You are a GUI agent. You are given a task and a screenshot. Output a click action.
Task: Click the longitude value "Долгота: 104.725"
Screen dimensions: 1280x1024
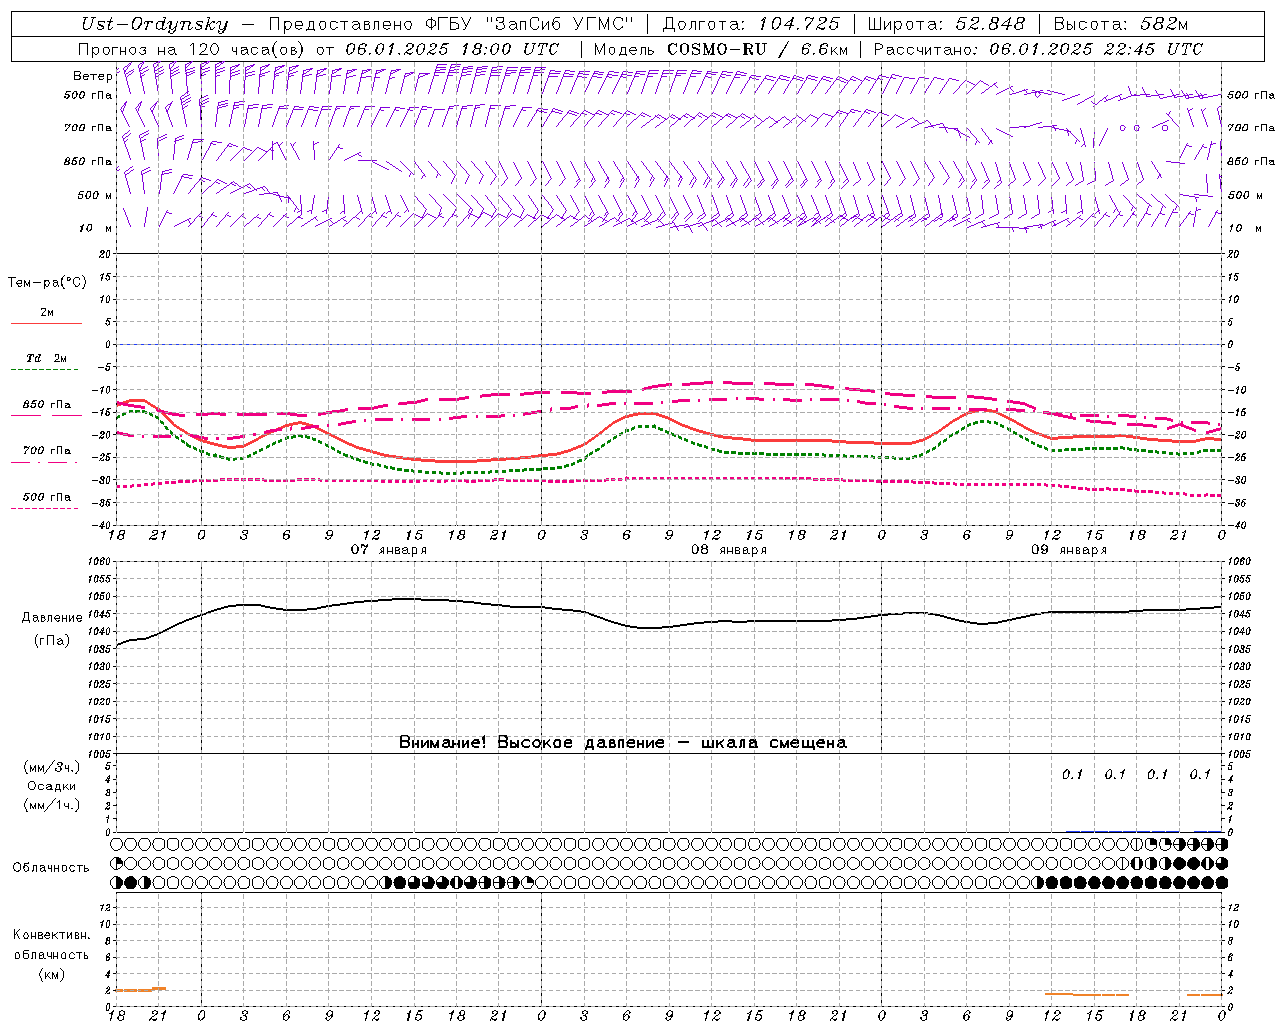tap(750, 24)
